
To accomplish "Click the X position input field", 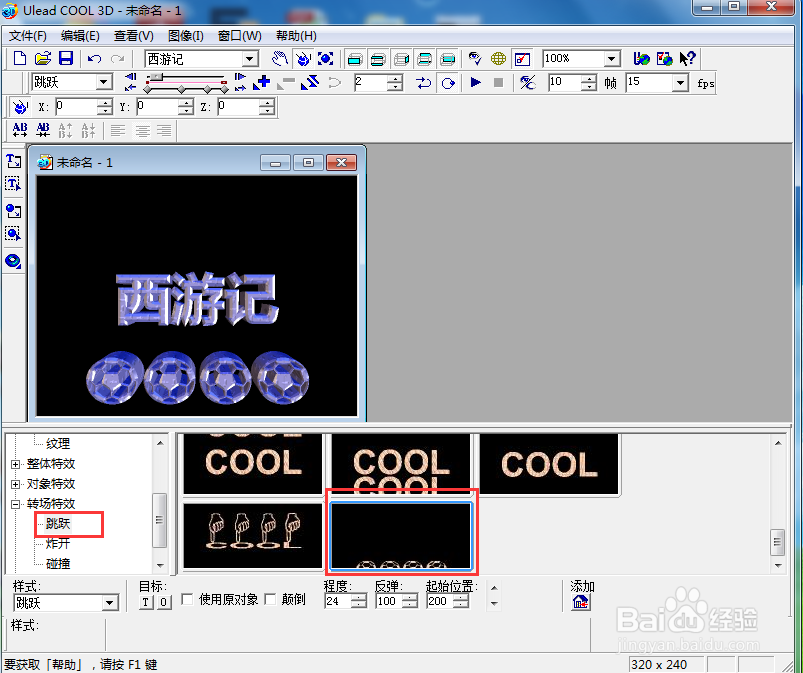I will point(76,107).
